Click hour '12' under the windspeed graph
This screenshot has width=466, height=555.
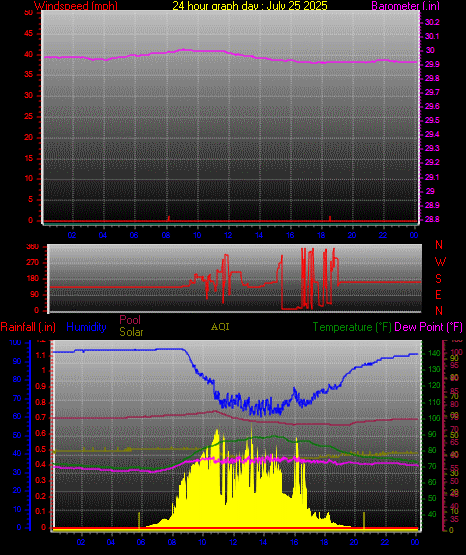[x=228, y=235]
